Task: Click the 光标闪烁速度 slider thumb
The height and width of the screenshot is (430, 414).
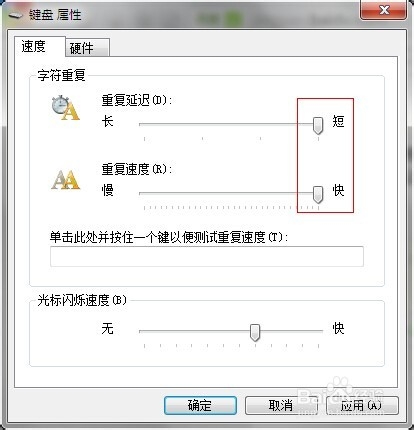Action: [255, 332]
